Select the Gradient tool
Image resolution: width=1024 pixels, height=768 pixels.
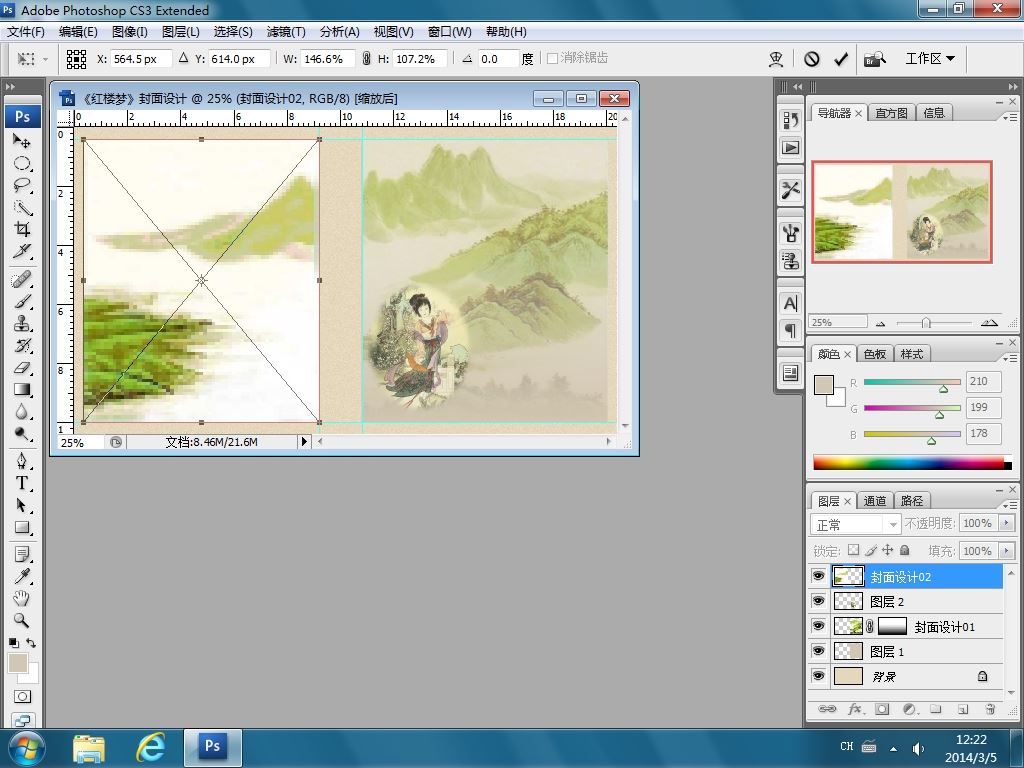pos(22,390)
